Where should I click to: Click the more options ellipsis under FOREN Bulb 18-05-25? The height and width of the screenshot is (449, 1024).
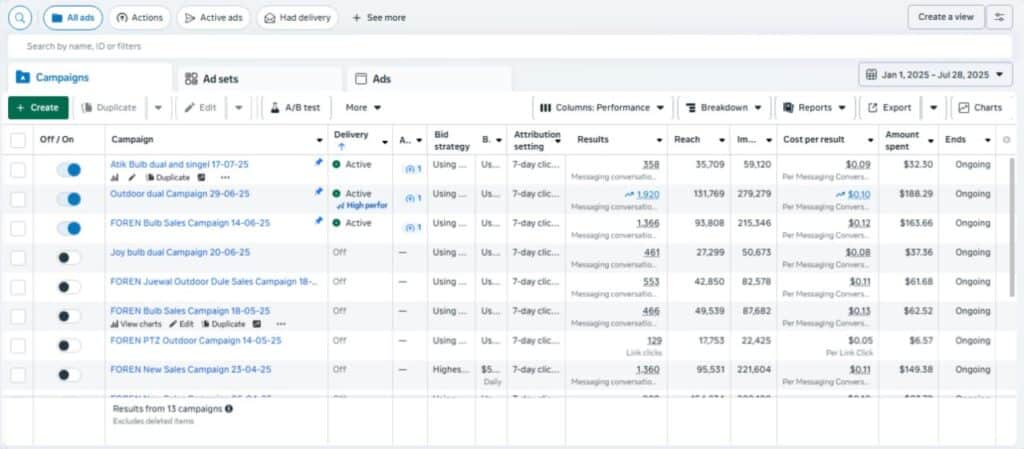[x=281, y=324]
